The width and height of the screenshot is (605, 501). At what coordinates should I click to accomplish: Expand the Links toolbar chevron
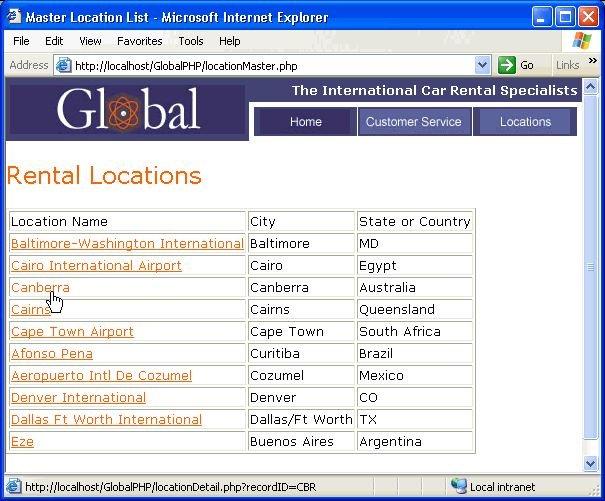click(x=593, y=61)
